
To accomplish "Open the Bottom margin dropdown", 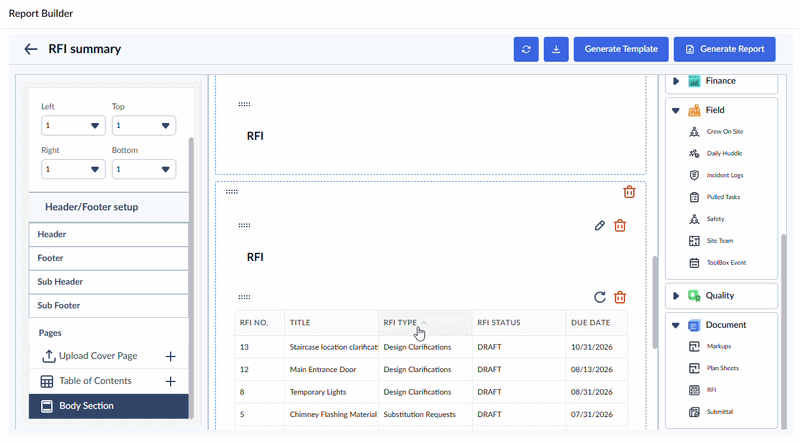I will (x=143, y=169).
